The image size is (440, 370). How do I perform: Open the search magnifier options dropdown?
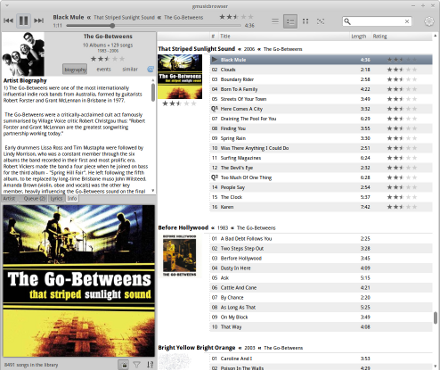point(347,21)
